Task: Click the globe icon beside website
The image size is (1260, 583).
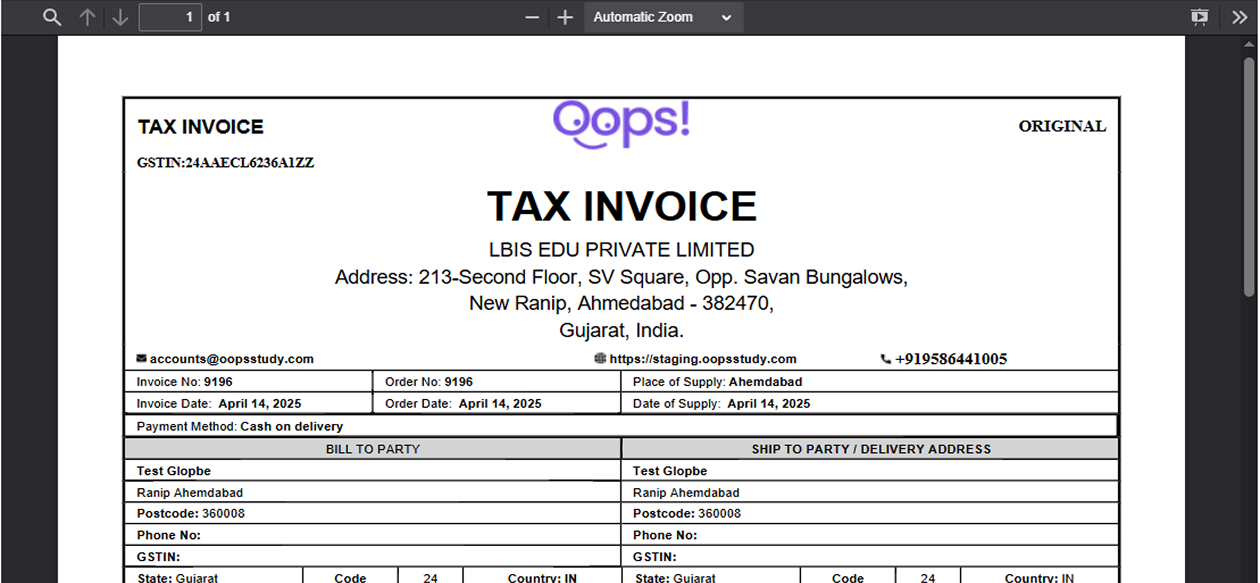Action: click(x=600, y=358)
